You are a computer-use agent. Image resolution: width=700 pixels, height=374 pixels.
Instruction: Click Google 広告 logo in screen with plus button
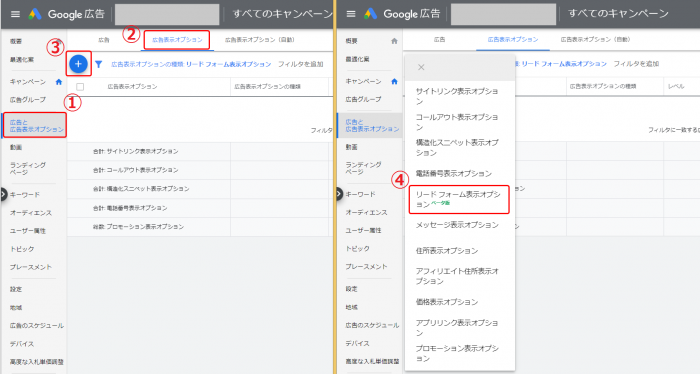(66, 14)
